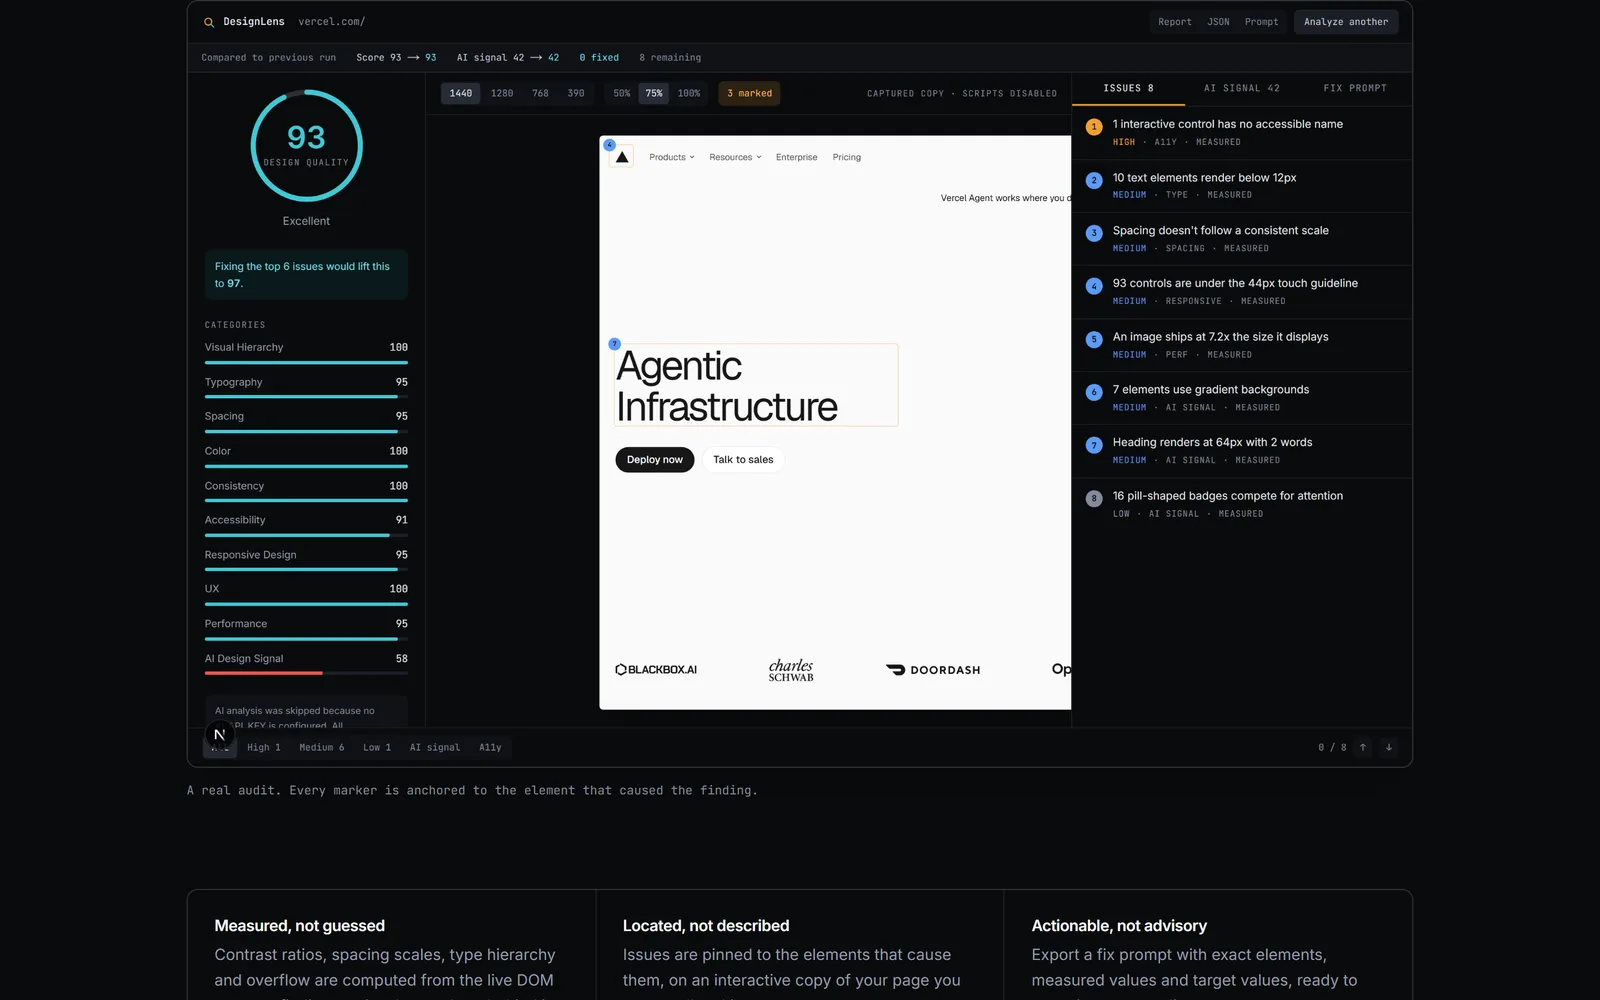Expand the Products menu in the preview
1600x1000 pixels.
tap(672, 157)
